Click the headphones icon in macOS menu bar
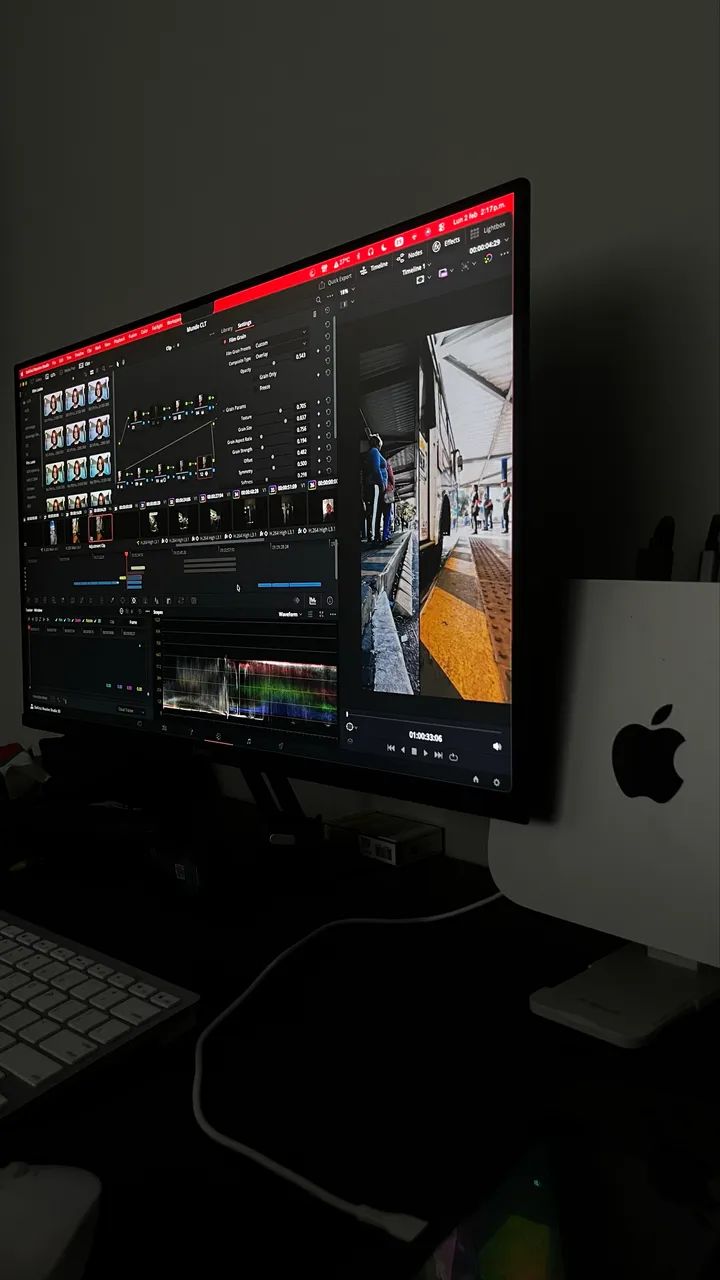The height and width of the screenshot is (1280, 720). pyautogui.click(x=371, y=252)
